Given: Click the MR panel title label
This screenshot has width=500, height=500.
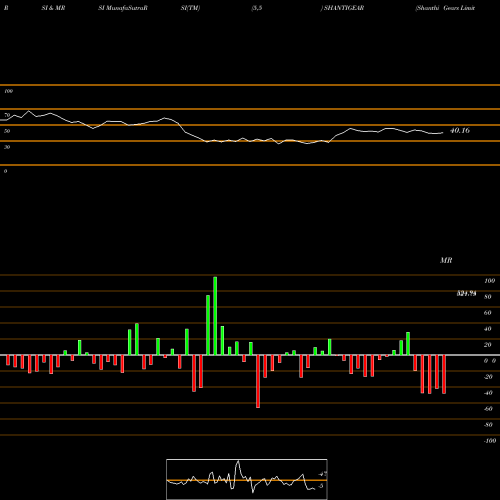Looking at the screenshot, I should click(446, 260).
